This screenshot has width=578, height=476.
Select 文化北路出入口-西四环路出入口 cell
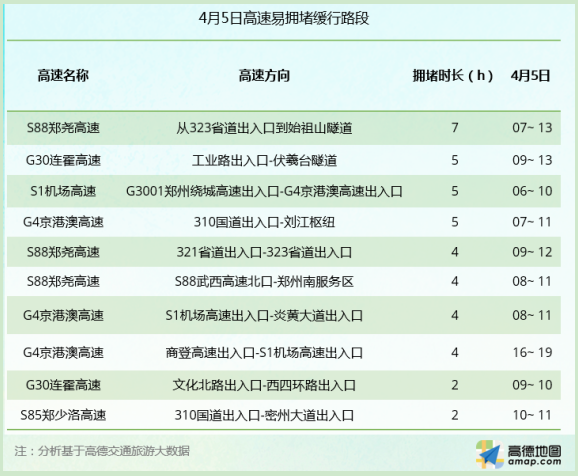click(264, 385)
